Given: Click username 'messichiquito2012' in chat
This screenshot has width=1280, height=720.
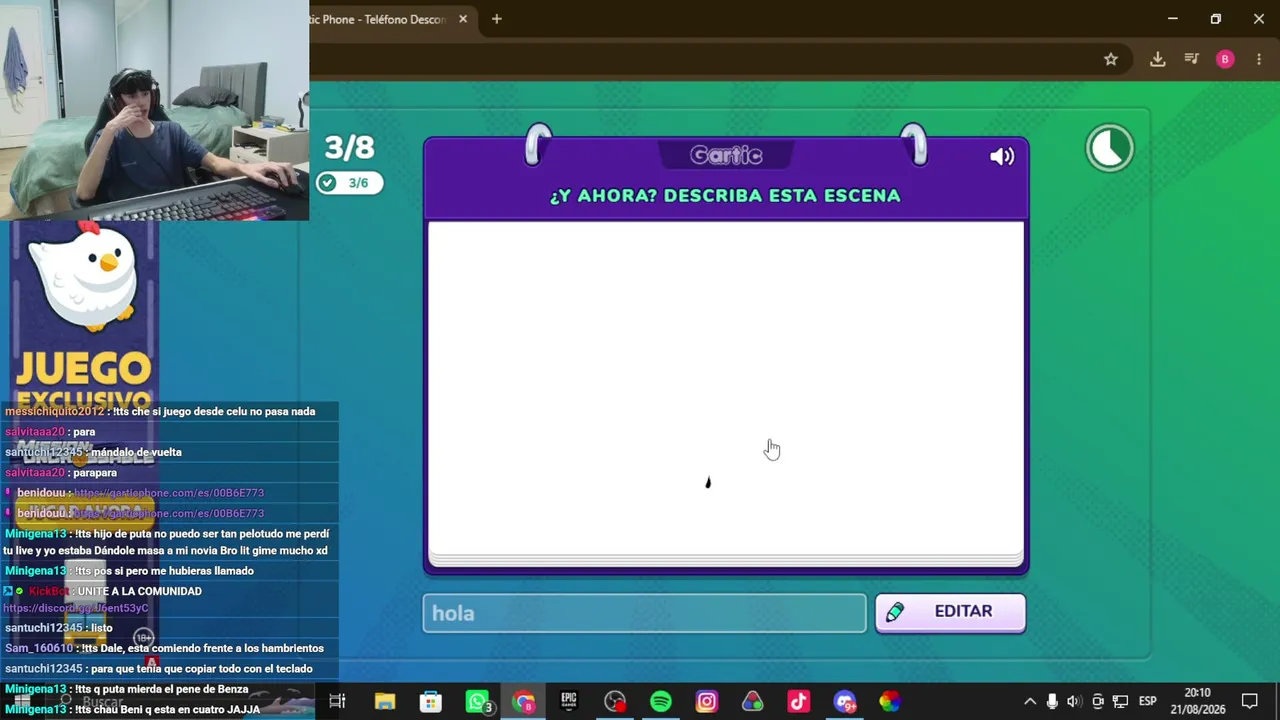Looking at the screenshot, I should (54, 411).
